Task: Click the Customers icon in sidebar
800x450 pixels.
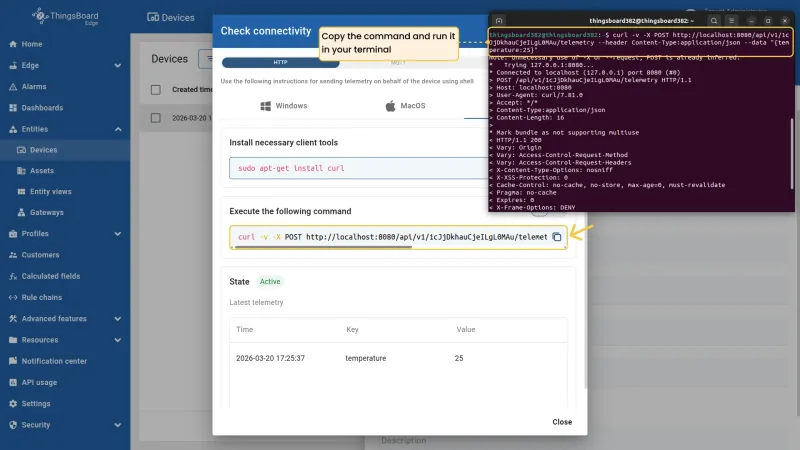Action: tap(13, 255)
